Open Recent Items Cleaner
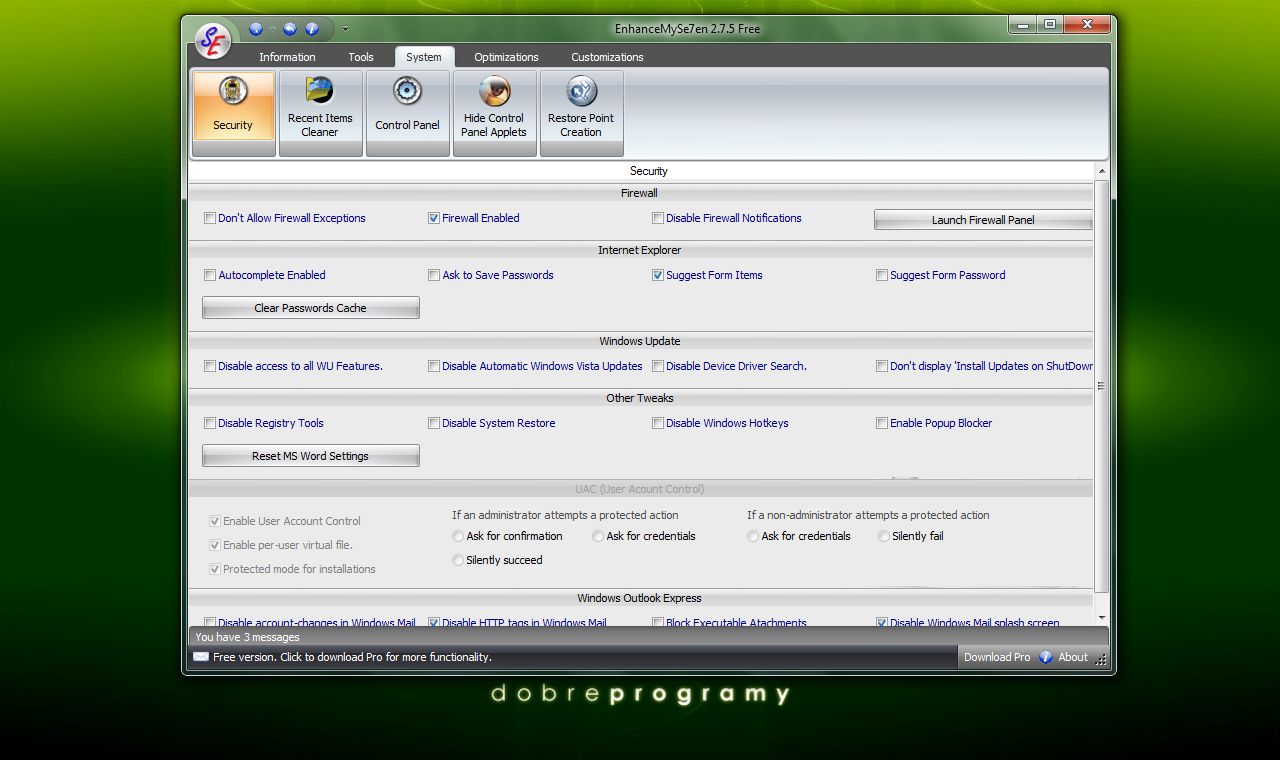Image resolution: width=1280 pixels, height=760 pixels. (x=320, y=113)
